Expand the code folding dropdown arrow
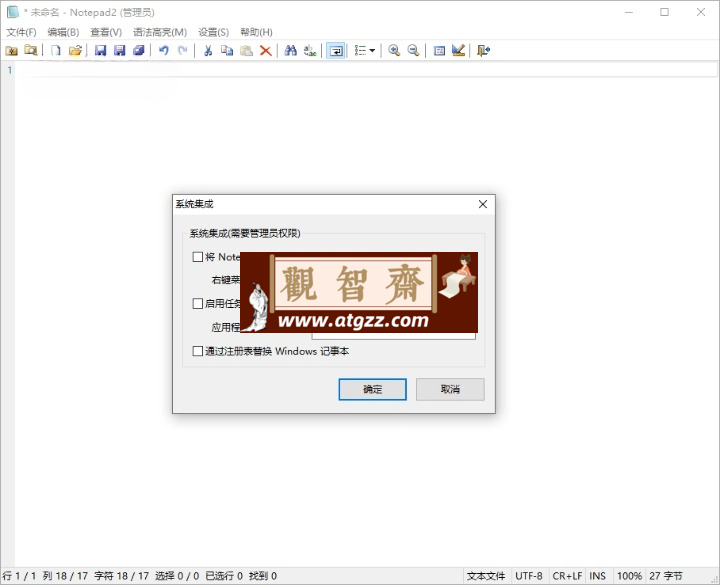 [x=372, y=51]
